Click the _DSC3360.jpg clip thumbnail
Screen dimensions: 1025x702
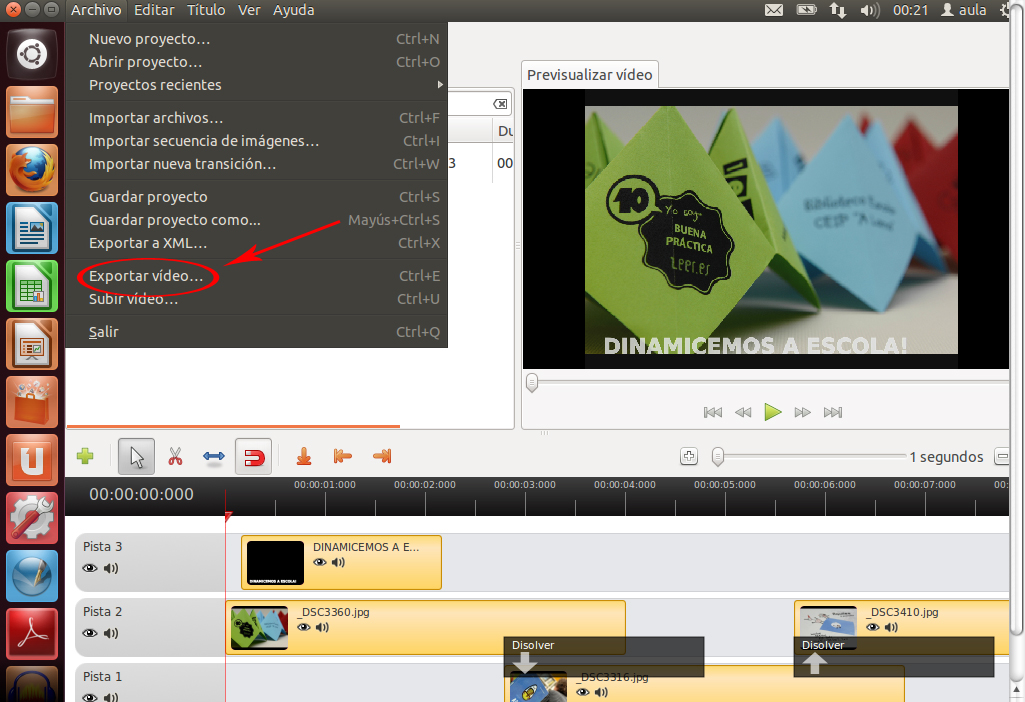point(259,628)
